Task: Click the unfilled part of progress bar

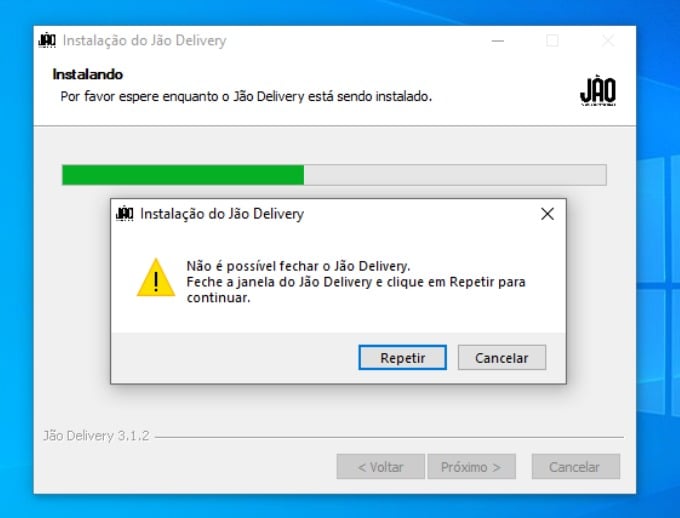Action: click(x=455, y=175)
